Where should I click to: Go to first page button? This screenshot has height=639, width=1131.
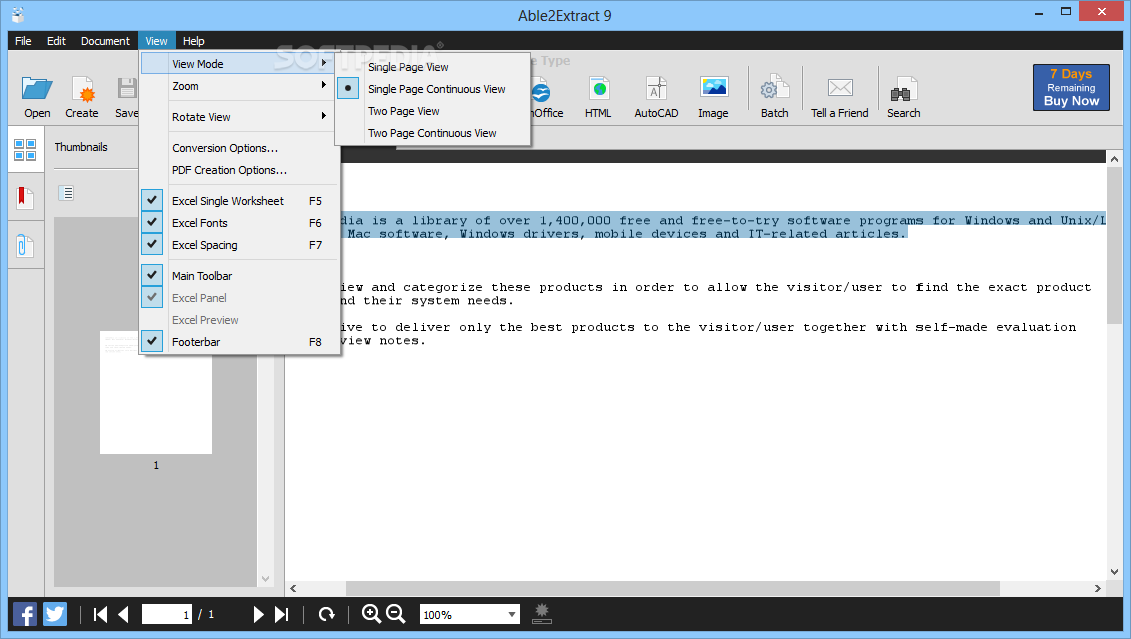[100, 614]
